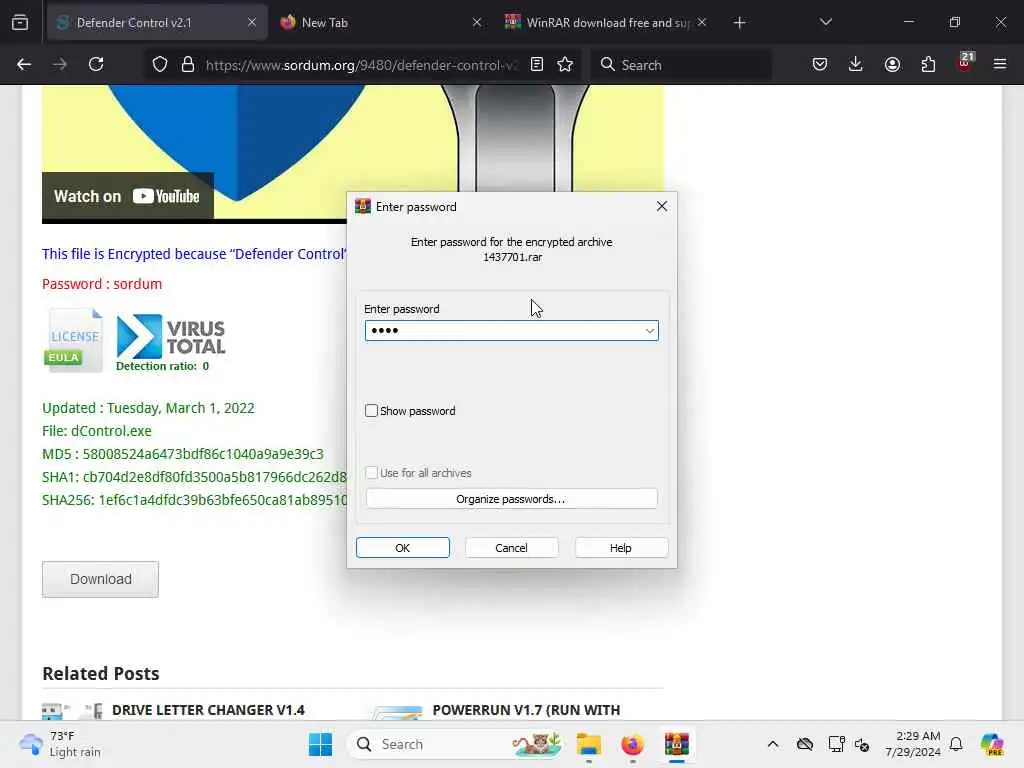1024x768 pixels.
Task: Switch to WinRAR download tab
Action: pos(607,22)
